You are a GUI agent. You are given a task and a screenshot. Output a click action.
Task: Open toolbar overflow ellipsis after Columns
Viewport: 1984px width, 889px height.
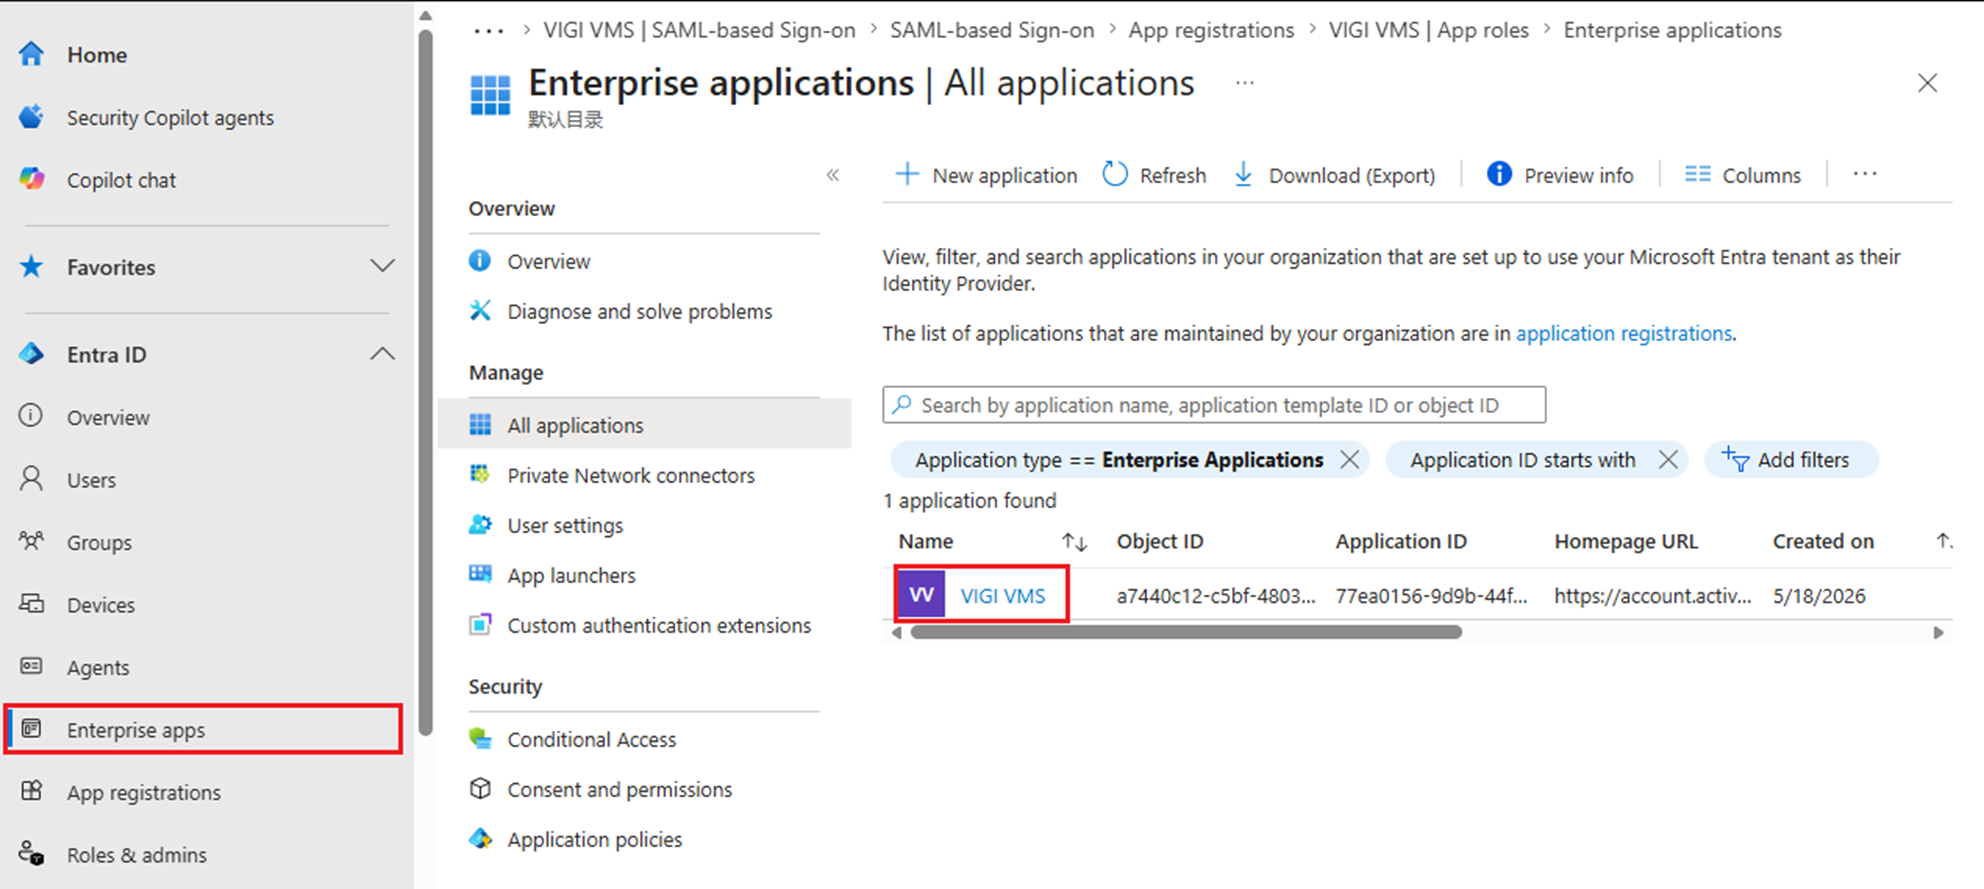1865,174
